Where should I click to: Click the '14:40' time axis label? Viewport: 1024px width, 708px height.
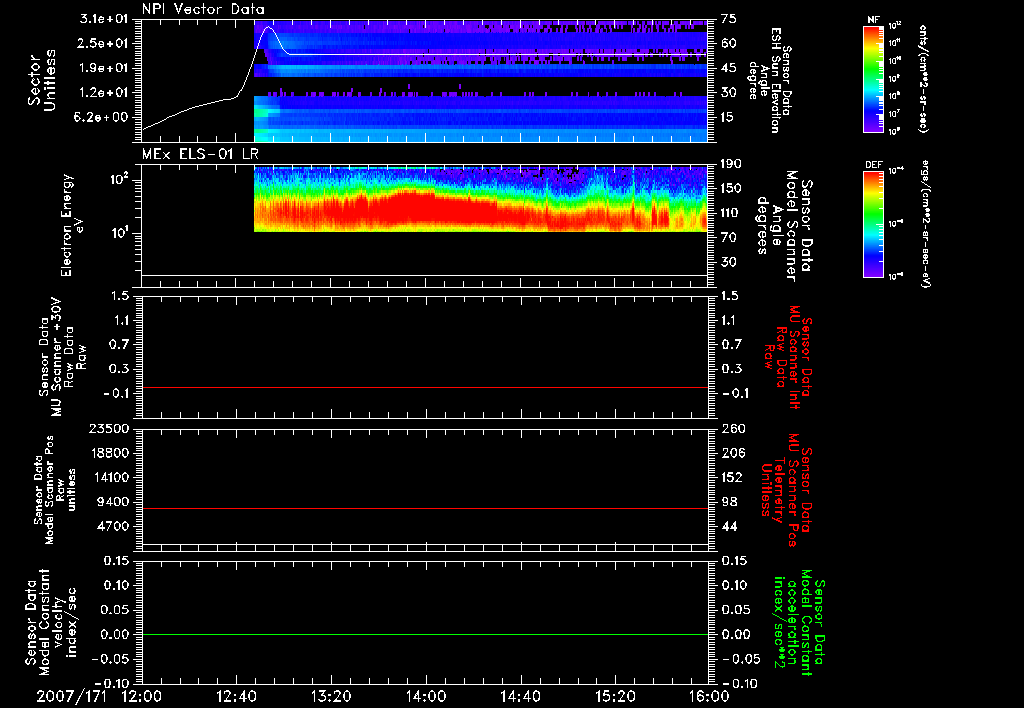[520, 696]
